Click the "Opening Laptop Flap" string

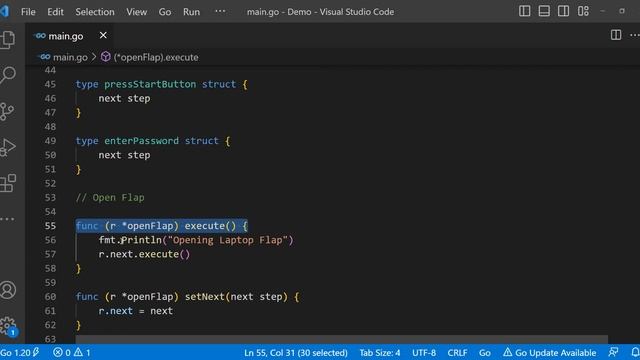(228, 240)
